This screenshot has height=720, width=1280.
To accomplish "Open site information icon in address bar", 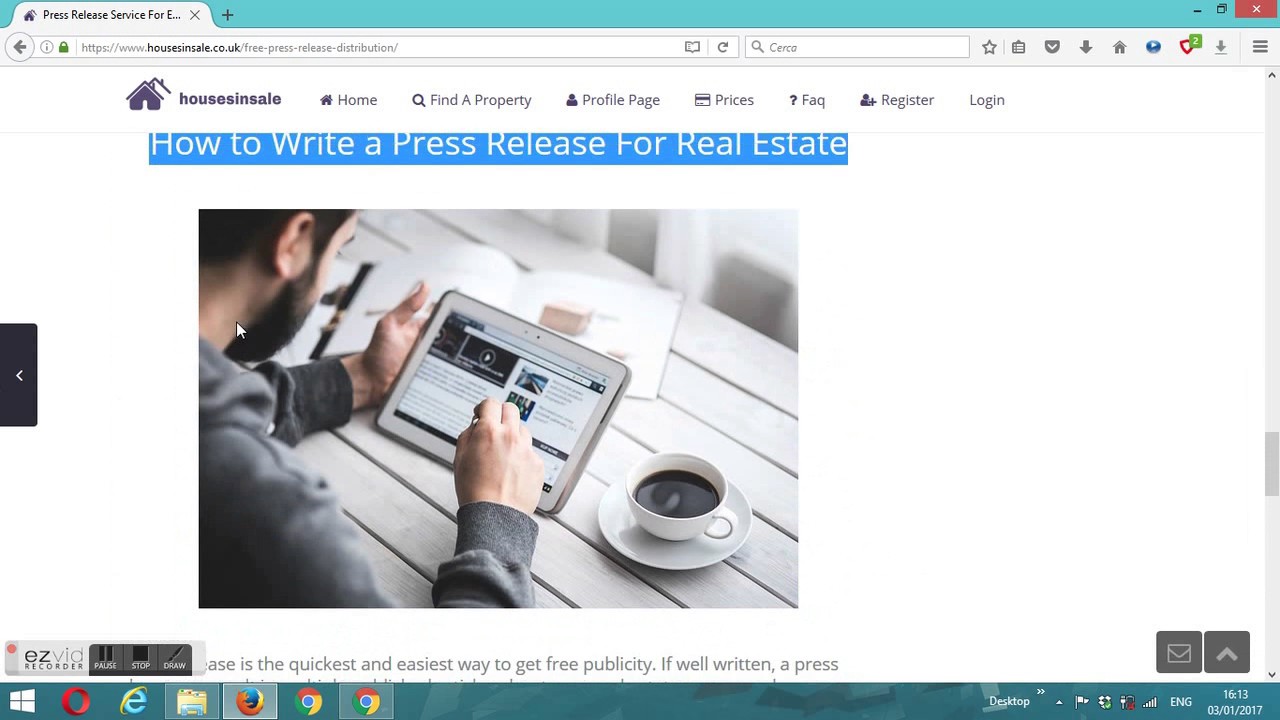I will click(47, 47).
